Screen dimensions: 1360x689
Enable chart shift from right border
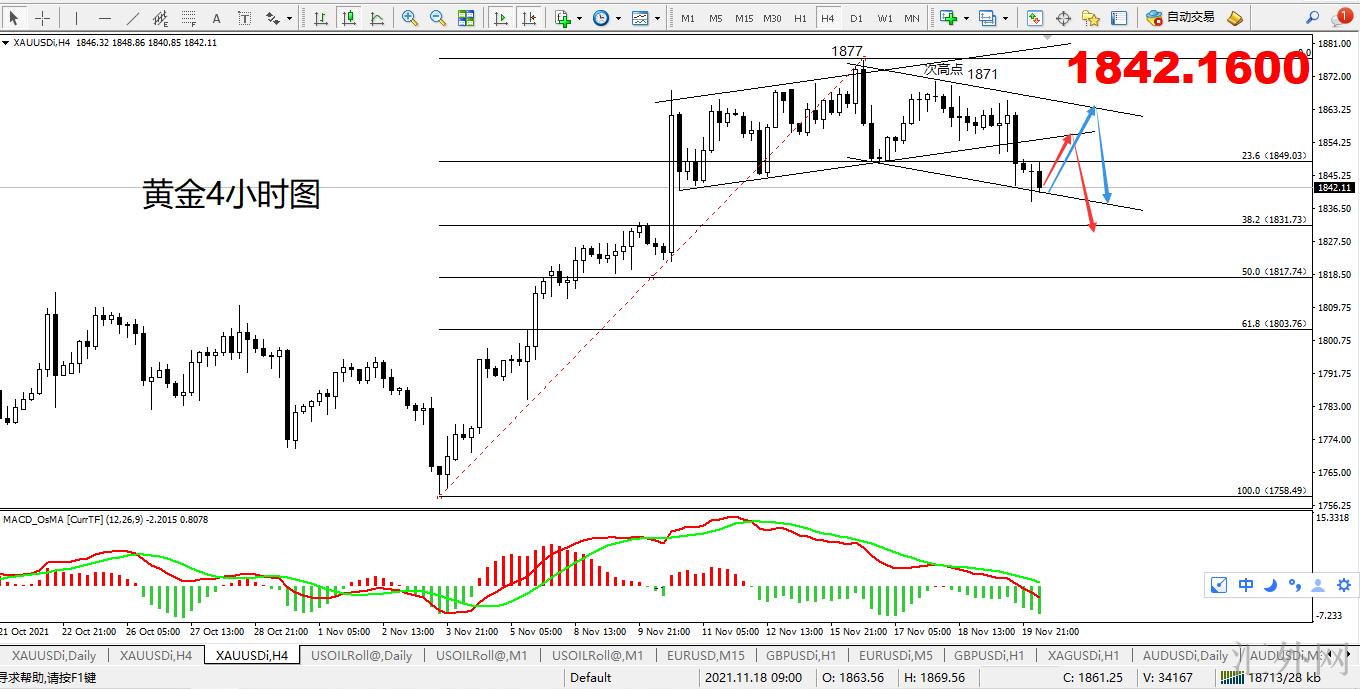[529, 18]
